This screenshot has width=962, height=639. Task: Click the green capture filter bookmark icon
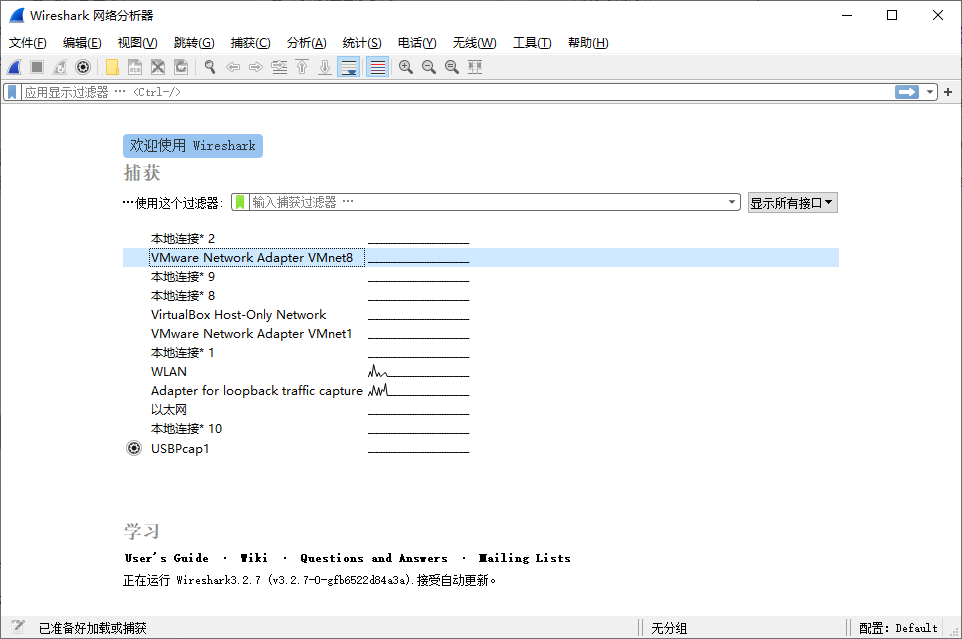tap(240, 202)
